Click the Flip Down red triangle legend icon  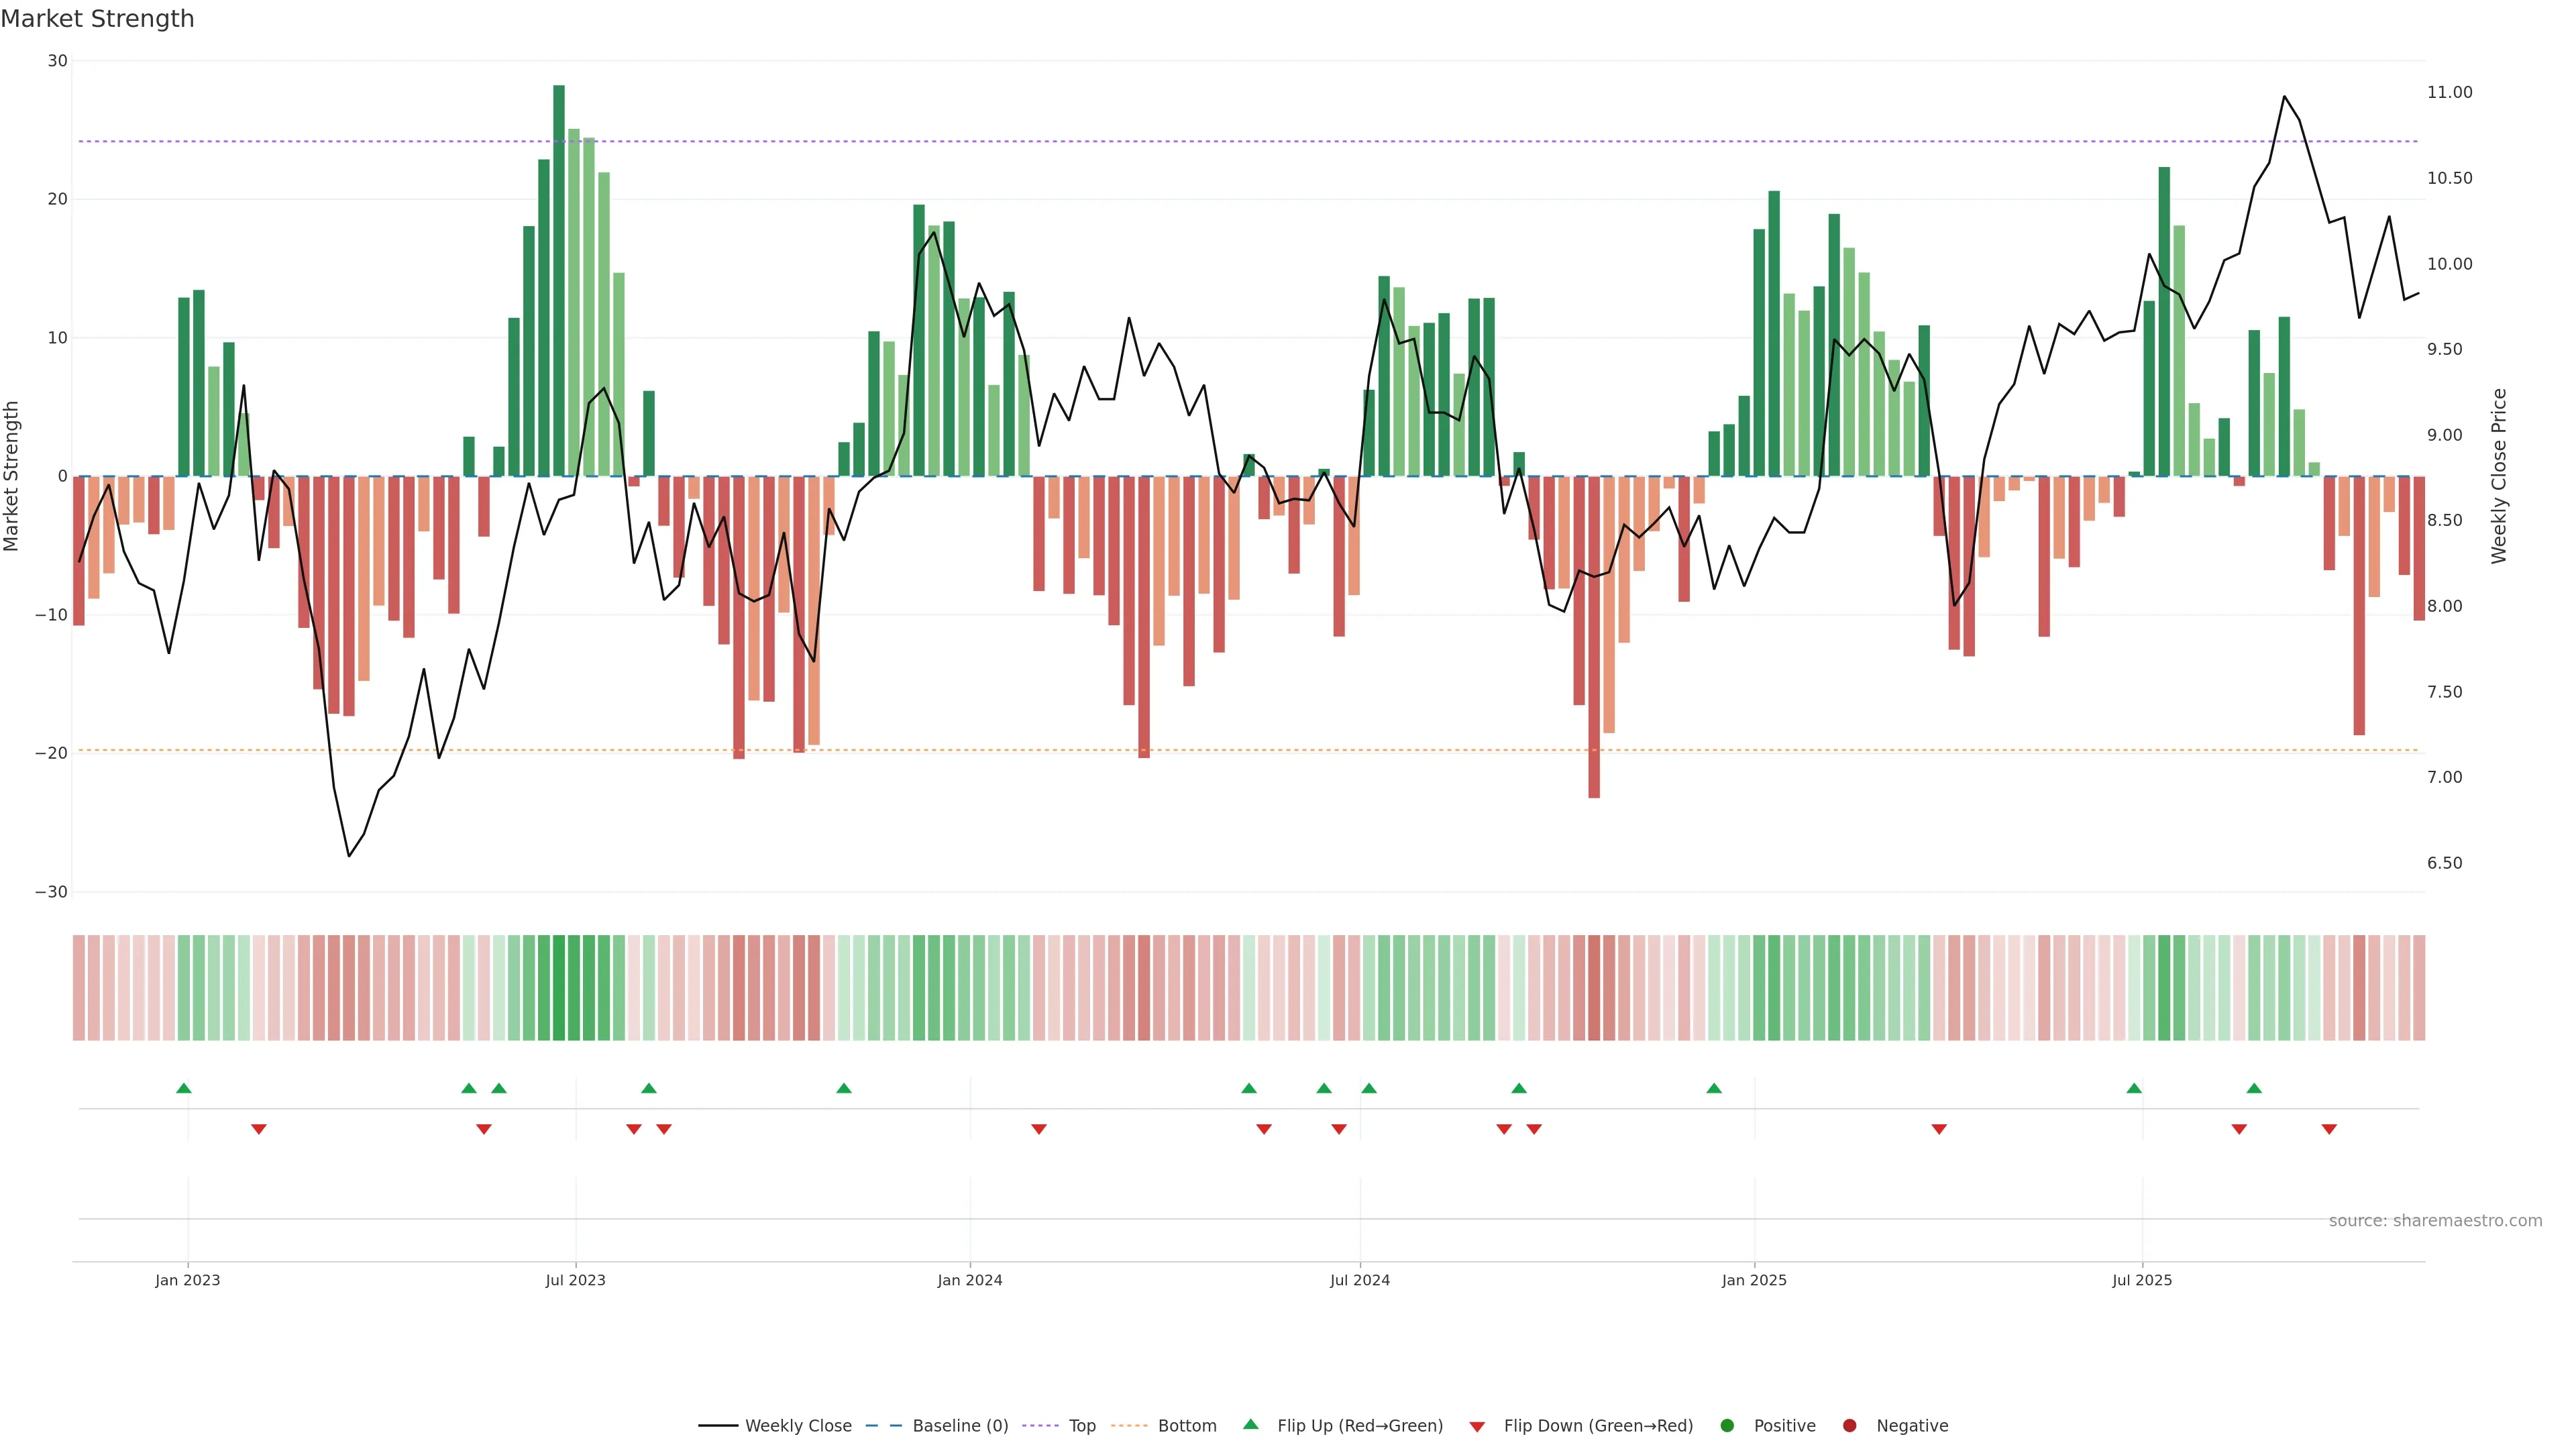point(1477,1427)
